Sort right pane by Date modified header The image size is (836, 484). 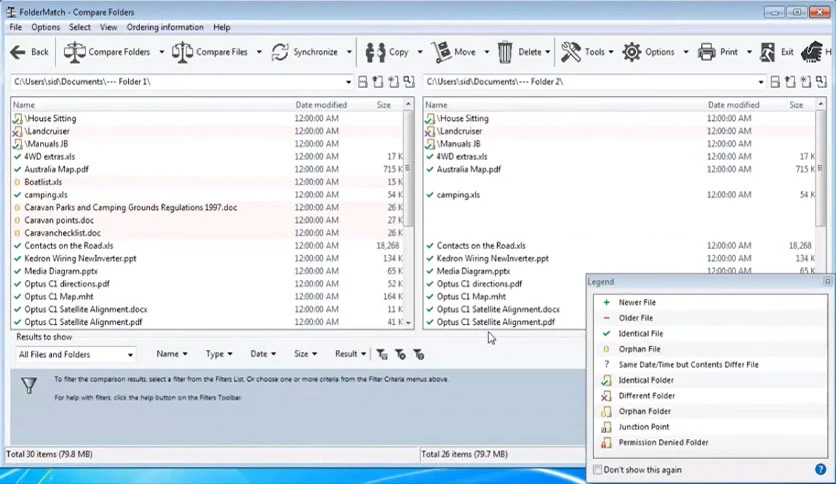click(x=734, y=105)
